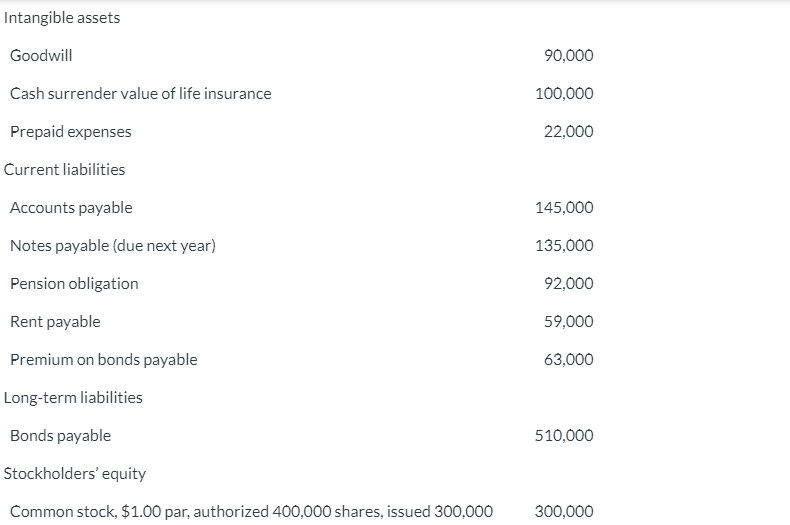Click the Long-term liabilities heading
790x525 pixels.
[x=73, y=397]
